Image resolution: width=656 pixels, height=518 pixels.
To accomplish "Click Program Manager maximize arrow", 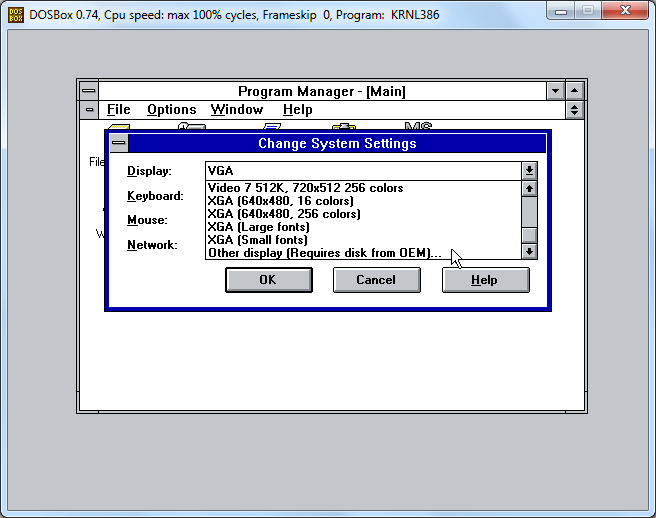I will tap(575, 91).
